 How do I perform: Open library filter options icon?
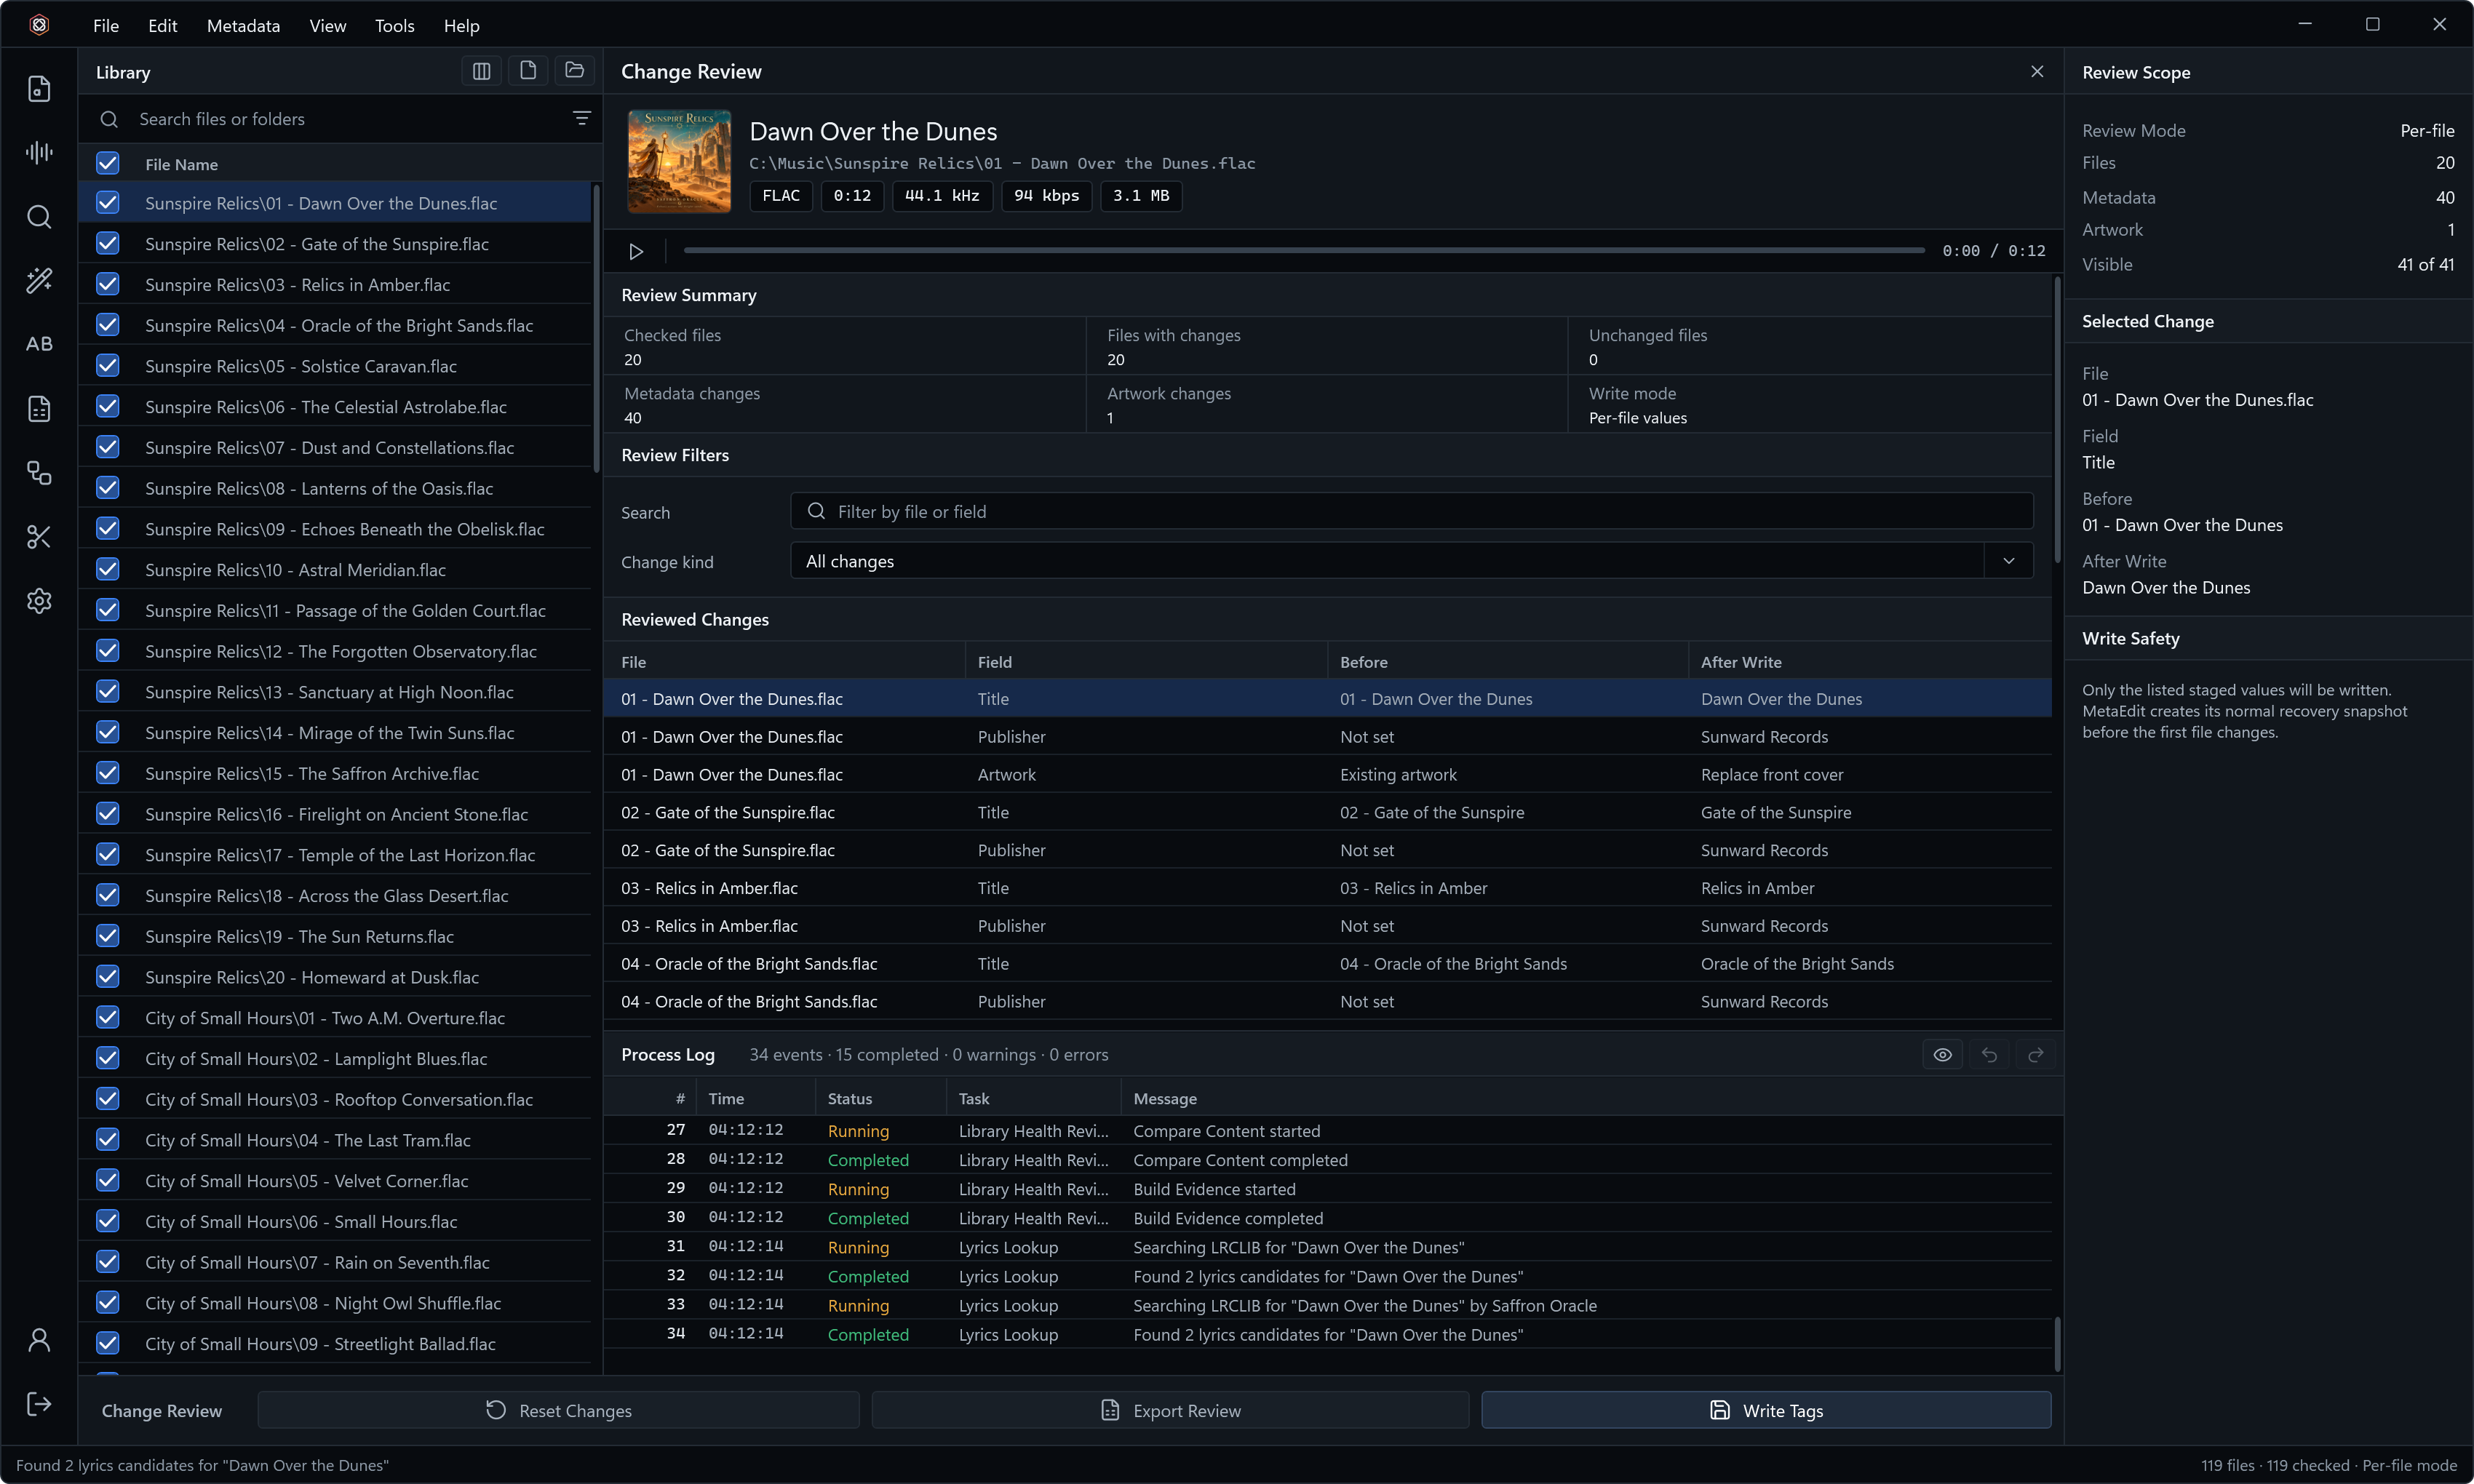coord(581,118)
